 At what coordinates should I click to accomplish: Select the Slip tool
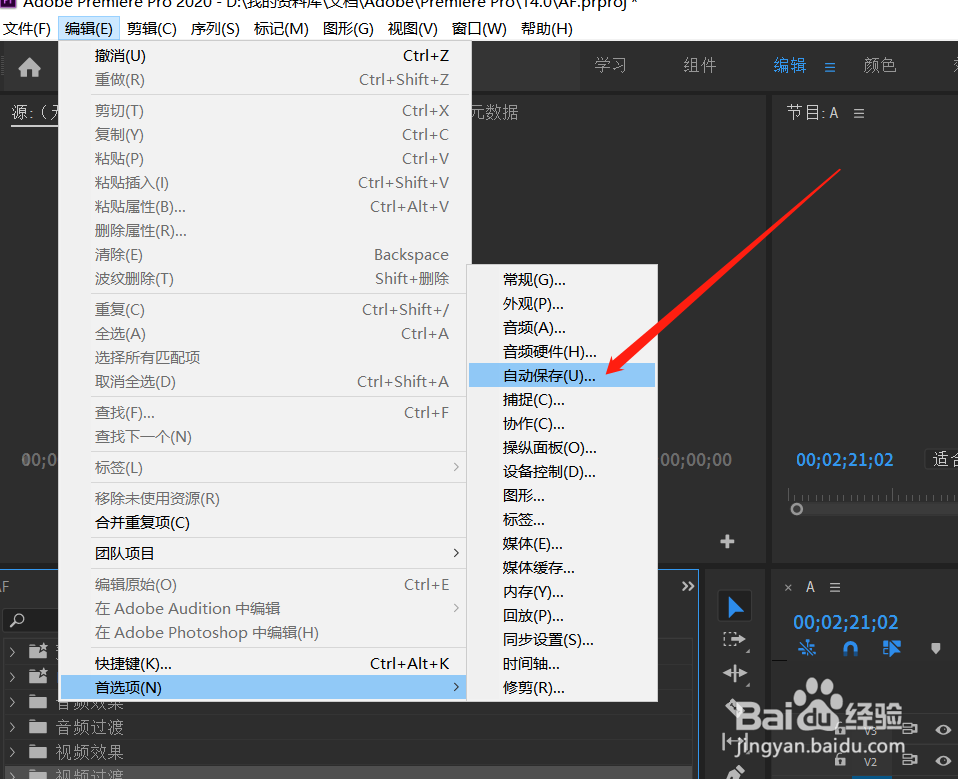pos(734,742)
